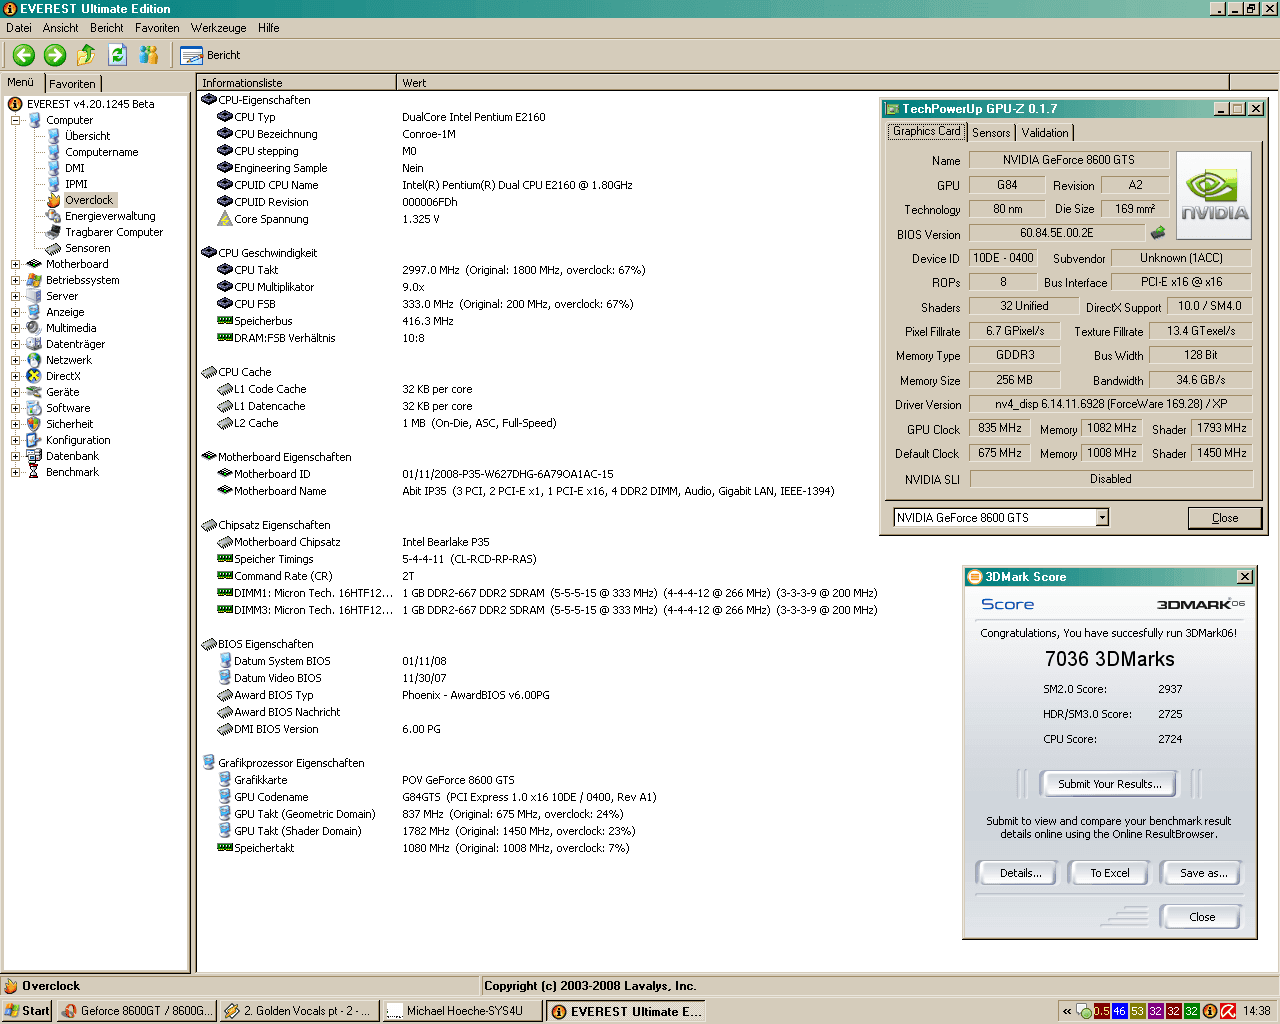Click Save as in 3DMark Score
The image size is (1280, 1024).
[x=1203, y=873]
